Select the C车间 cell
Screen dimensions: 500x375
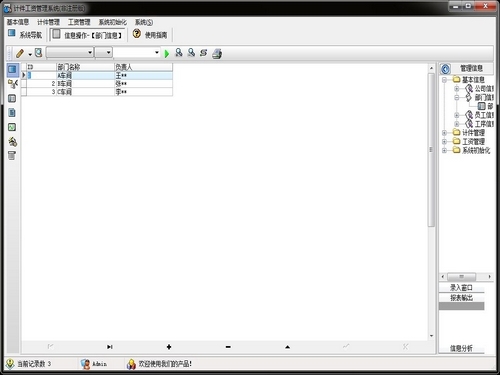(x=85, y=92)
